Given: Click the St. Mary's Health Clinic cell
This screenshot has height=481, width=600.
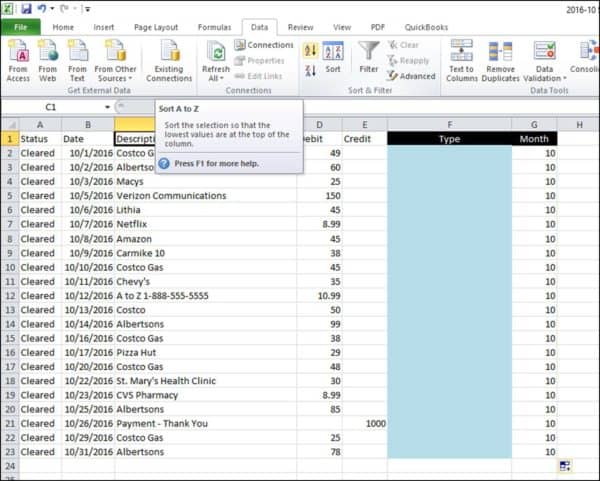Looking at the screenshot, I should click(205, 381).
